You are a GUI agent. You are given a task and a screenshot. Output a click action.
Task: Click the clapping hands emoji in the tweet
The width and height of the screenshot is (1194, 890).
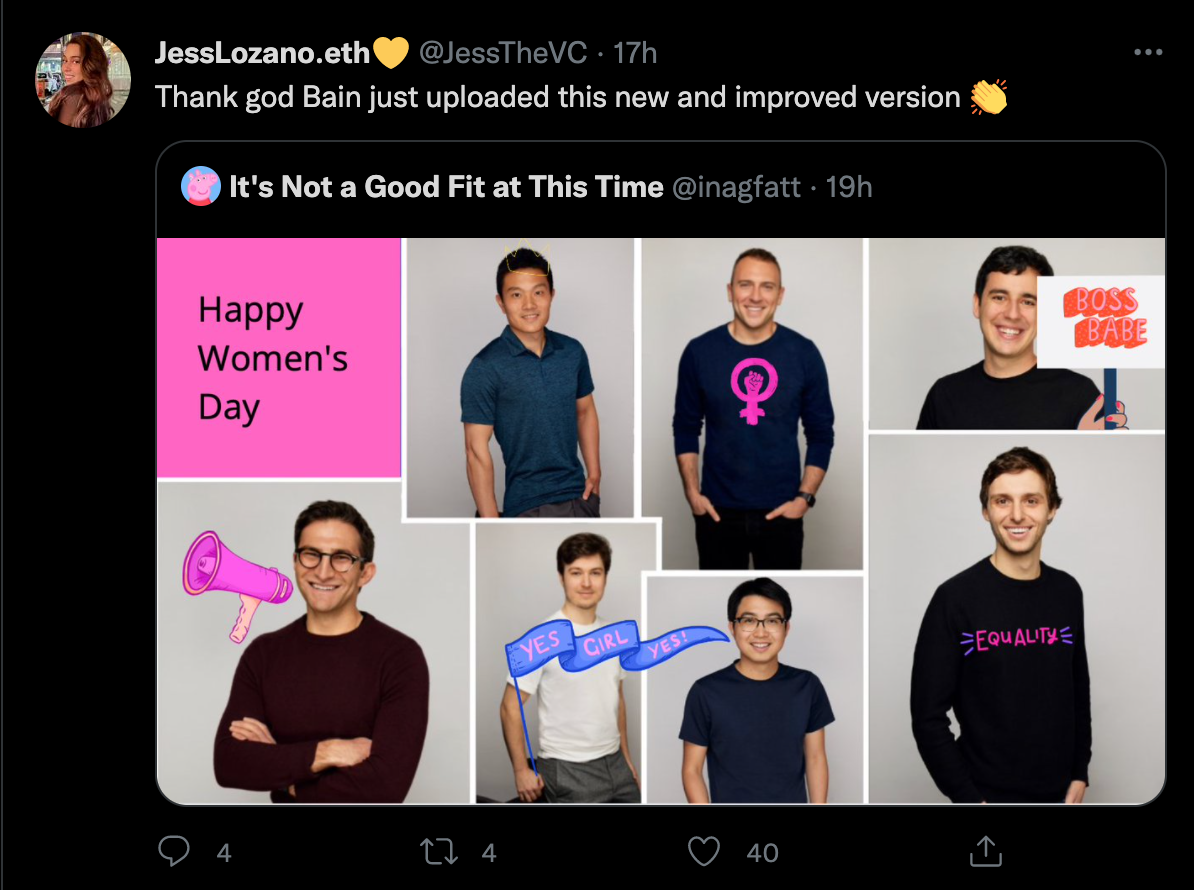pyautogui.click(x=988, y=97)
